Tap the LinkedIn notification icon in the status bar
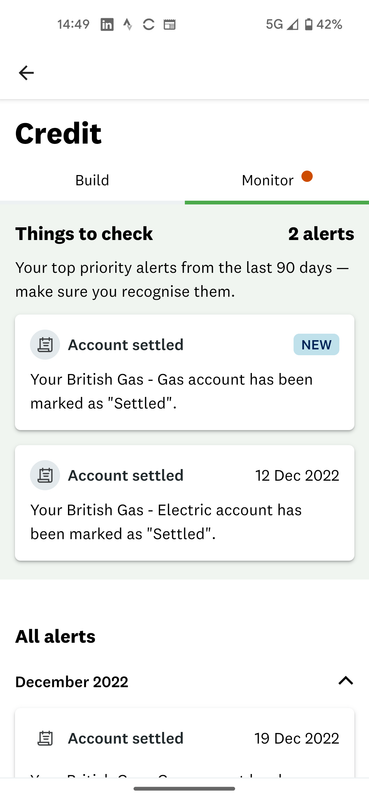Viewport: 369px width, 800px height. coord(107,24)
